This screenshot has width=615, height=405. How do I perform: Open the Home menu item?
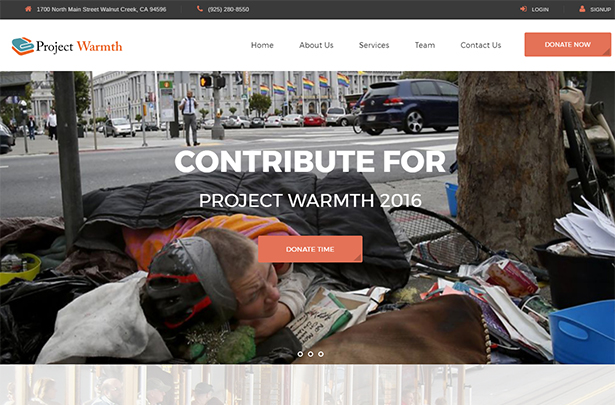pyautogui.click(x=262, y=45)
